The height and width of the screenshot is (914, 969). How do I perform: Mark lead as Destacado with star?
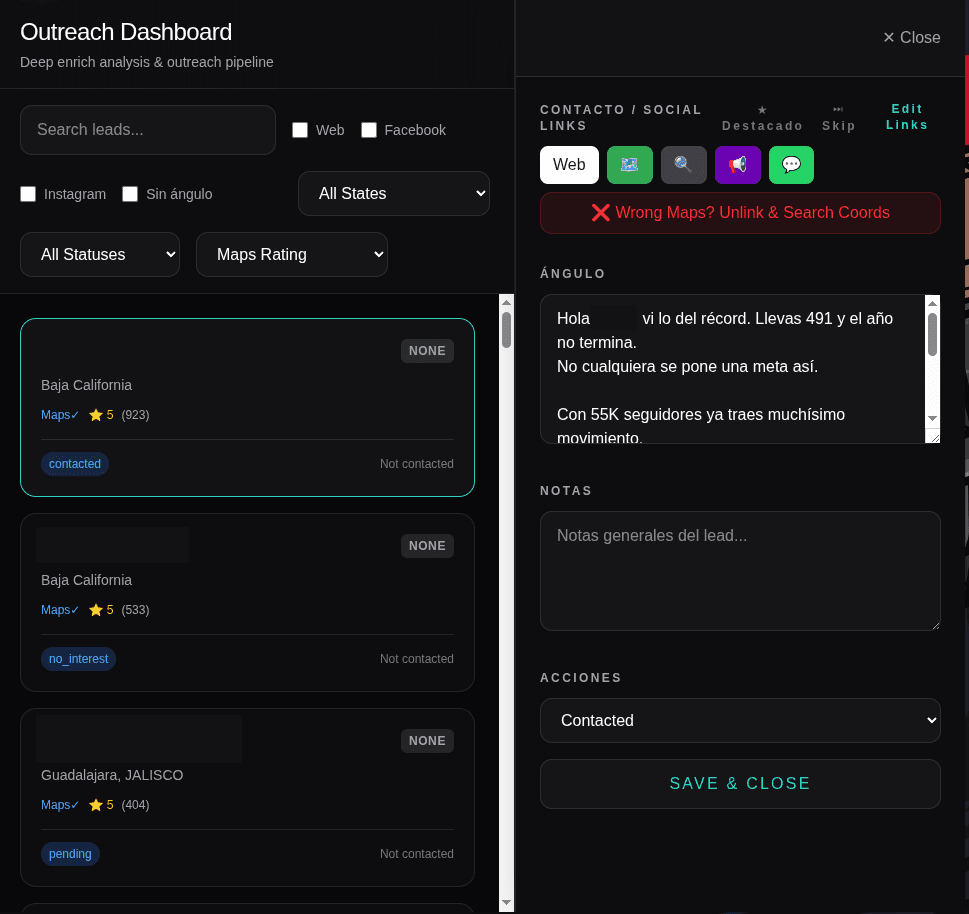coord(762,118)
